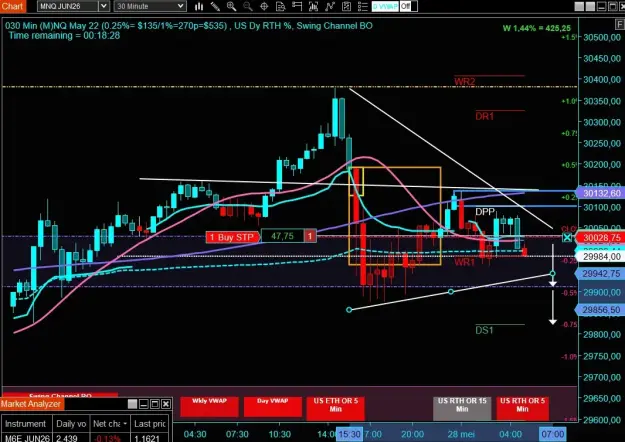Toggle the US ETH OR 5 Min button
Viewport: 625px width, 442px height.
click(336, 408)
